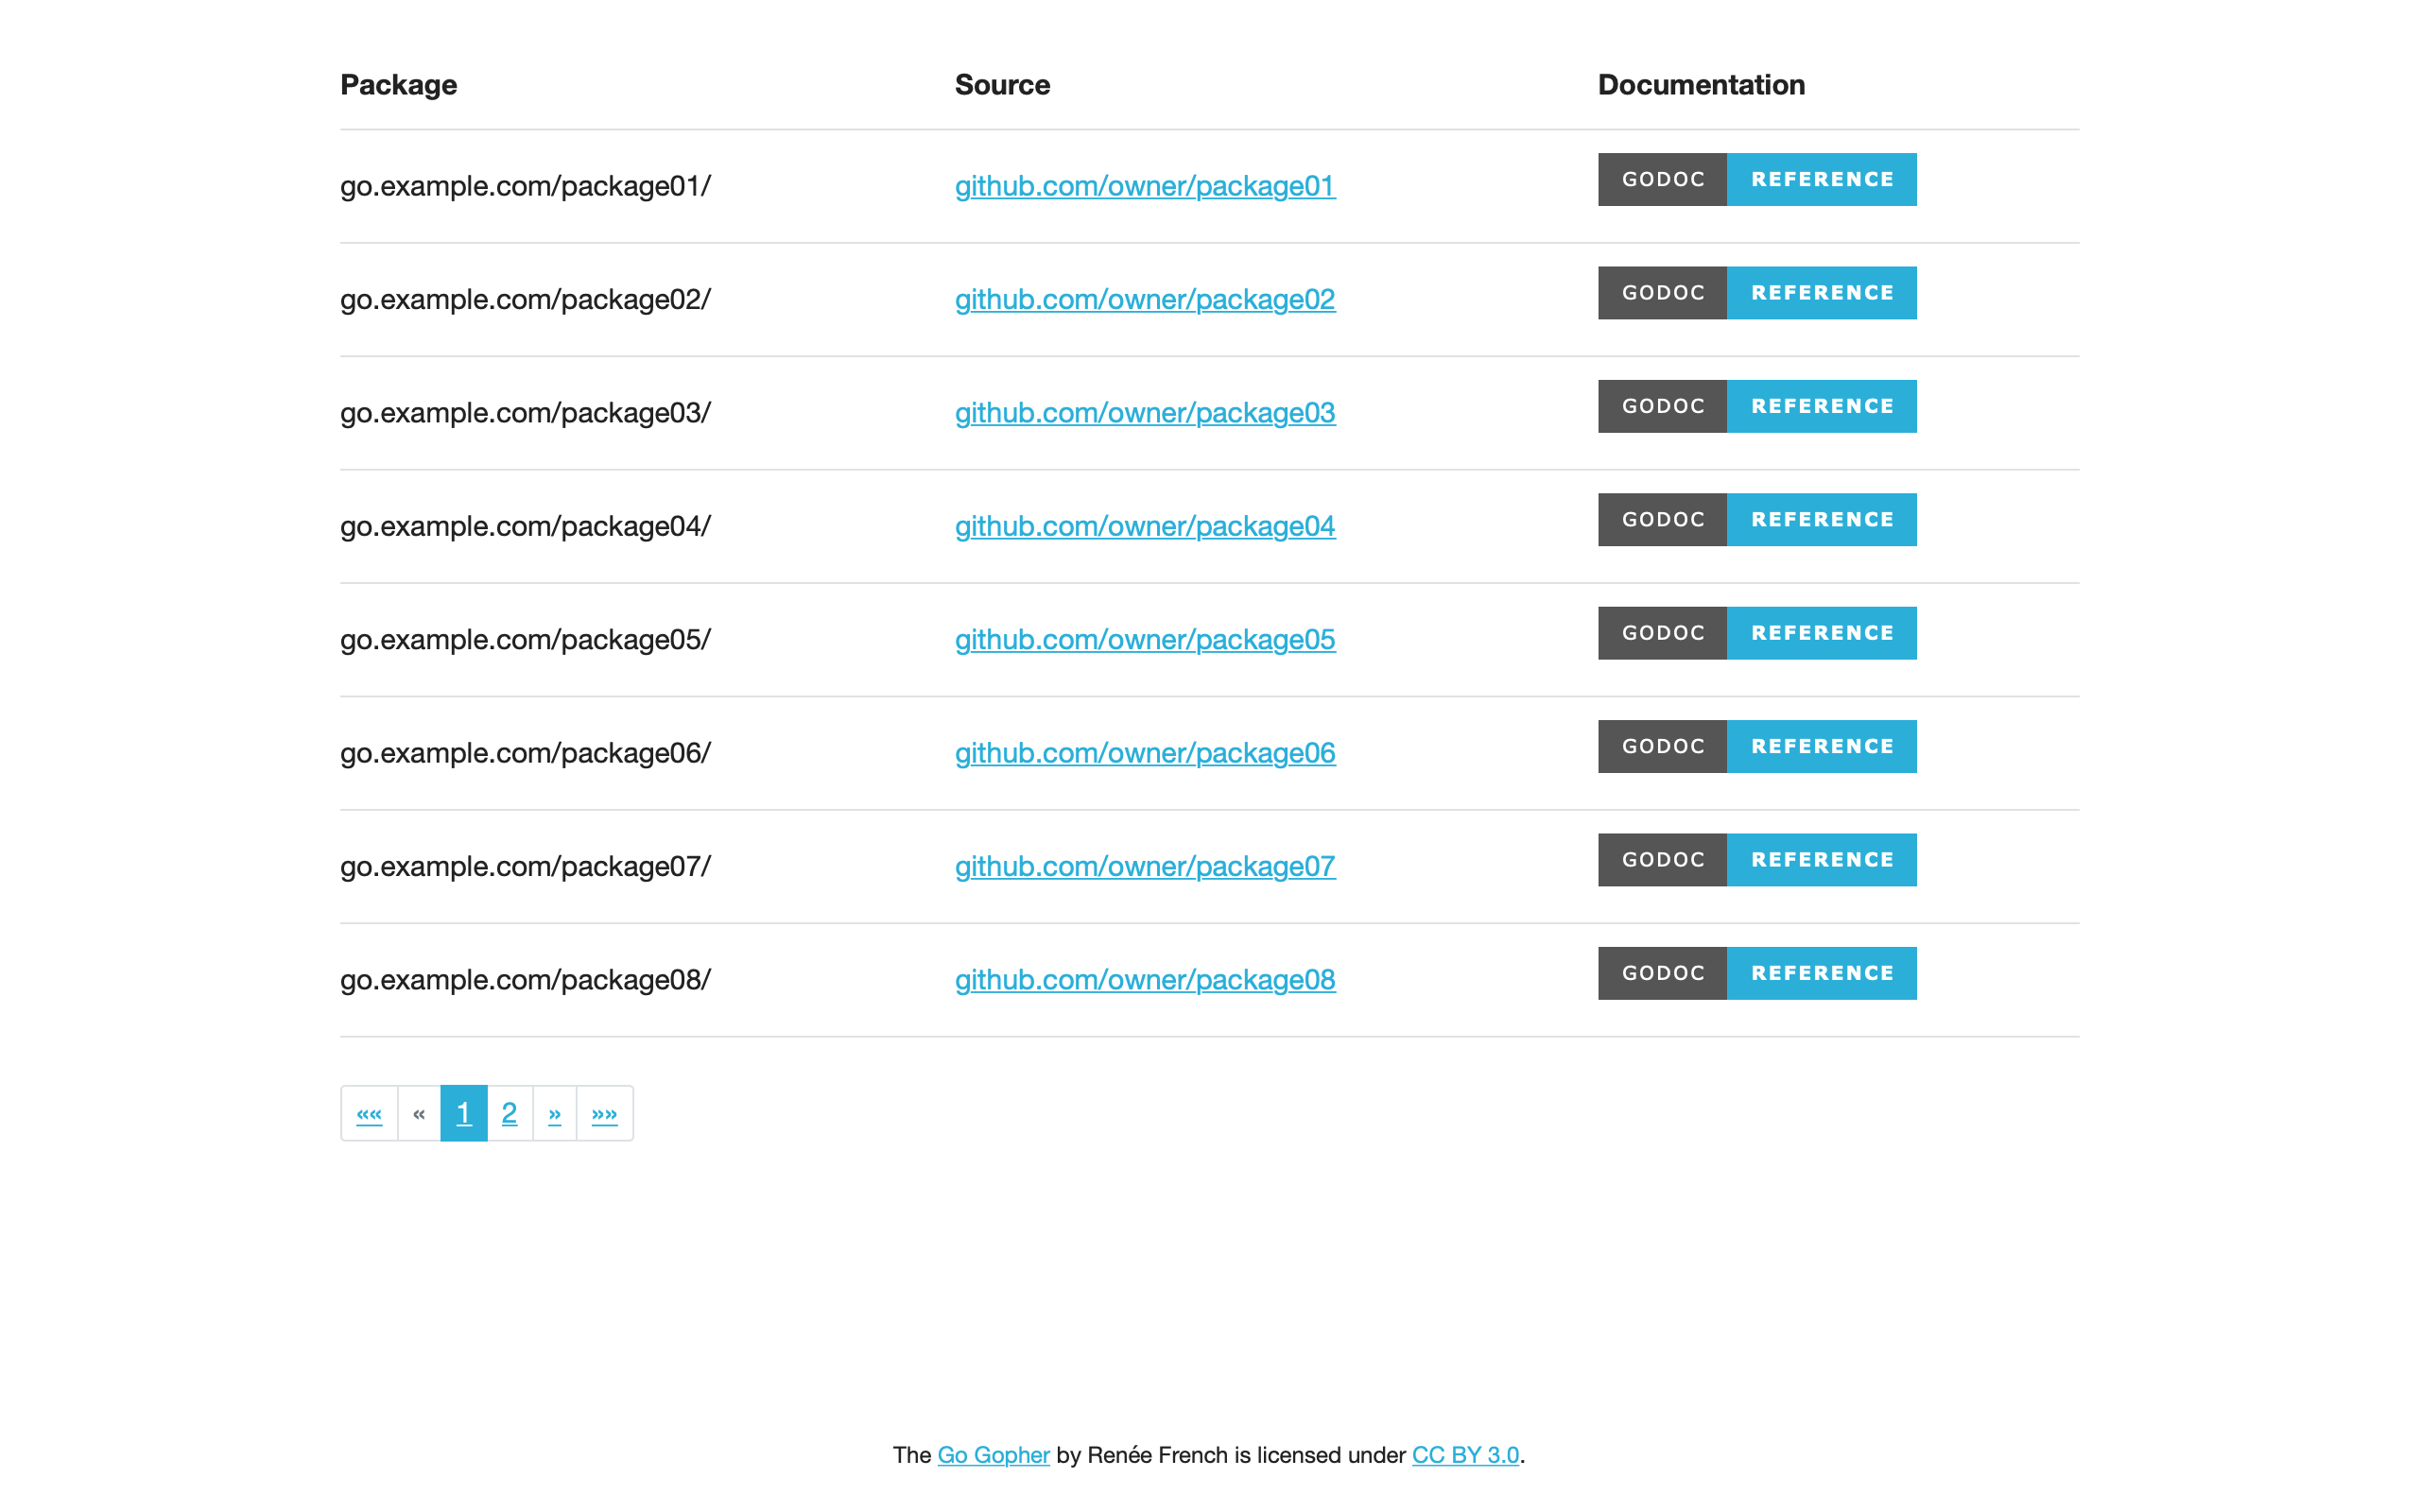The image size is (2420, 1512).
Task: Jump to last page with double-right arrows
Action: [x=604, y=1113]
